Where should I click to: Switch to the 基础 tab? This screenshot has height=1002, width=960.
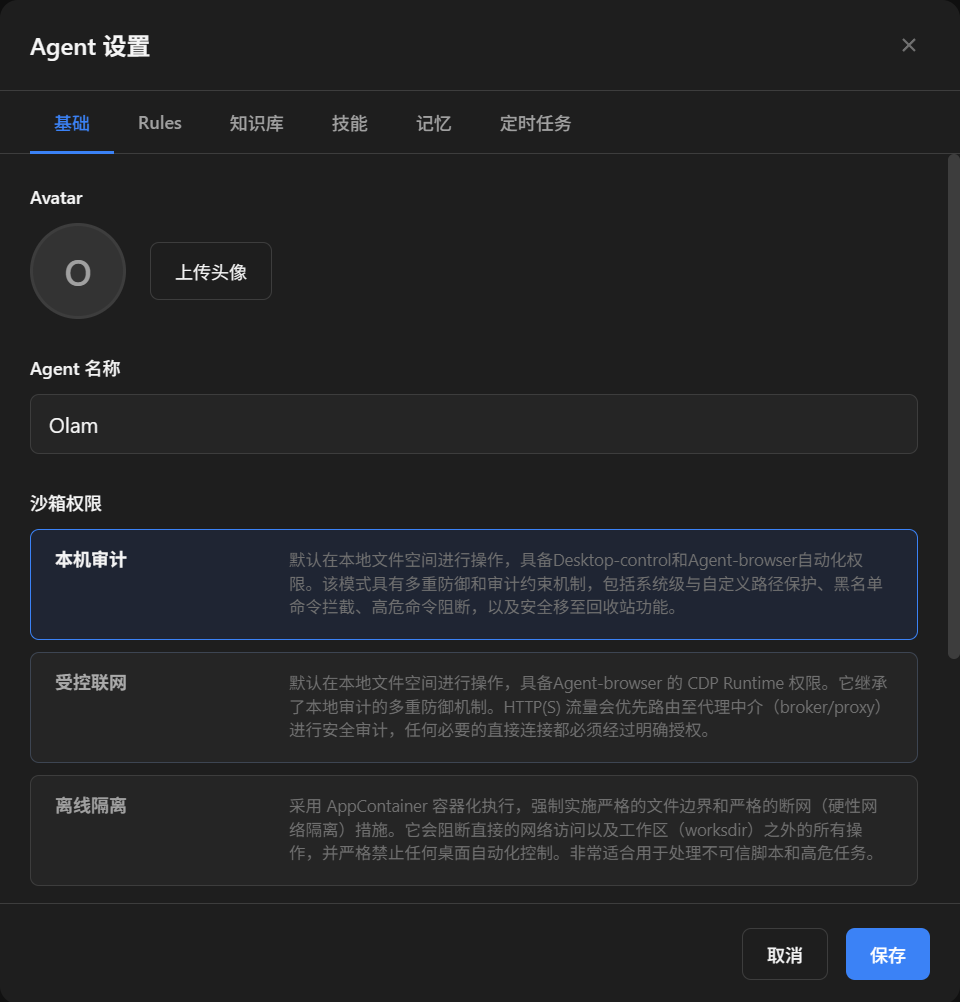pyautogui.click(x=72, y=123)
